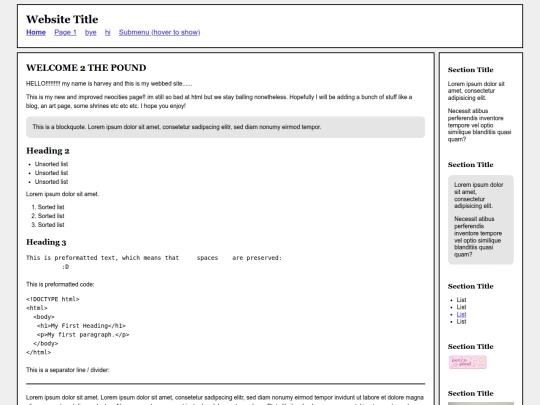540x405 pixels.
Task: Click the last 'Unsorted list' bullet item
Action: tap(51, 182)
